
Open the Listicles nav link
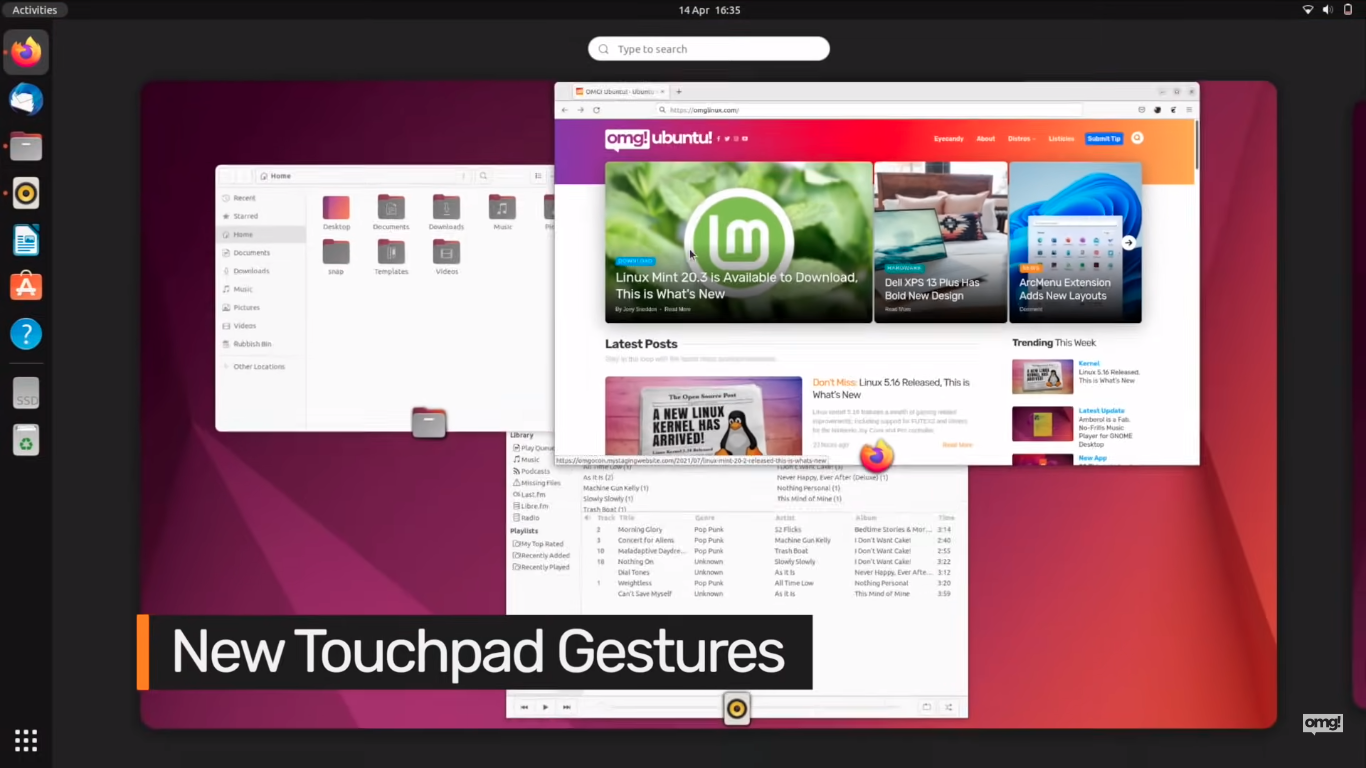(x=1061, y=139)
